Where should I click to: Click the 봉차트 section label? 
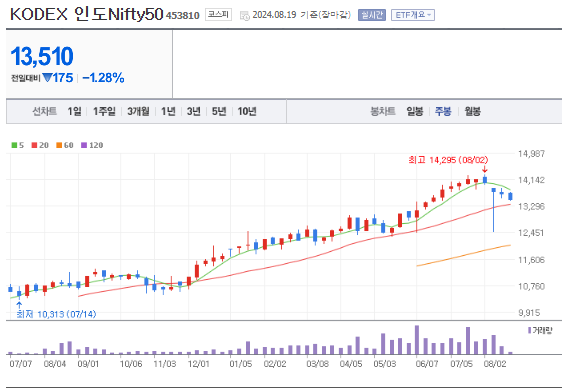(x=383, y=111)
